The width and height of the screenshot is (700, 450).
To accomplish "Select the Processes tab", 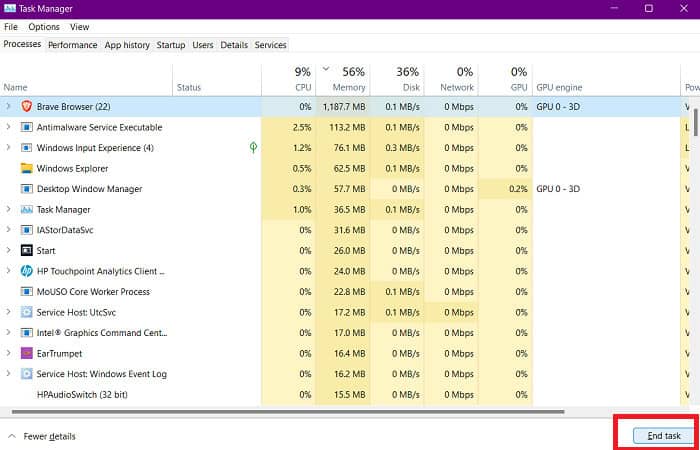I will [x=22, y=44].
